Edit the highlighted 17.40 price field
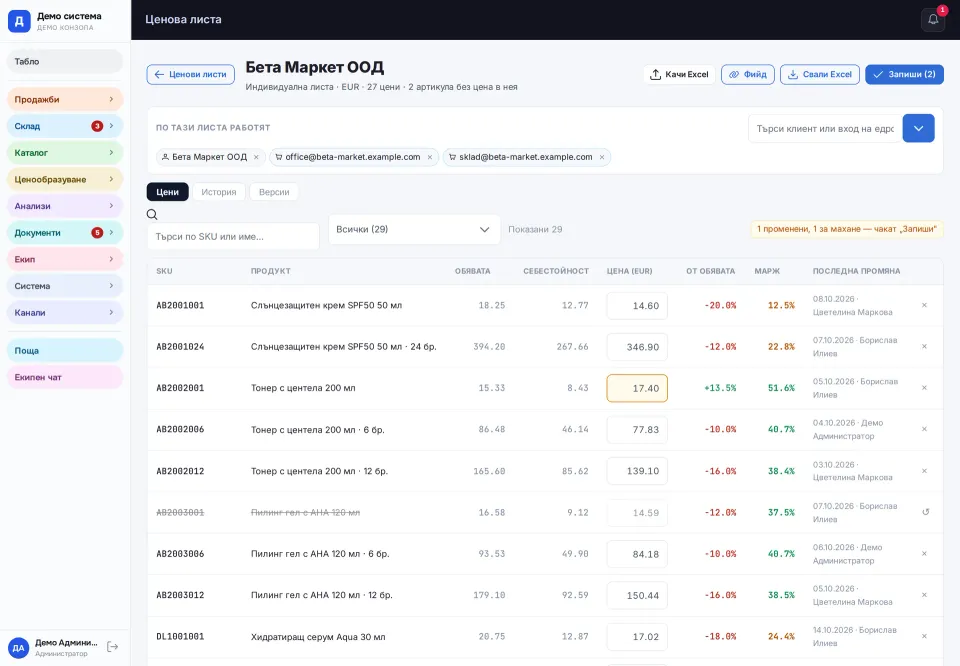The image size is (960, 666). [x=637, y=388]
